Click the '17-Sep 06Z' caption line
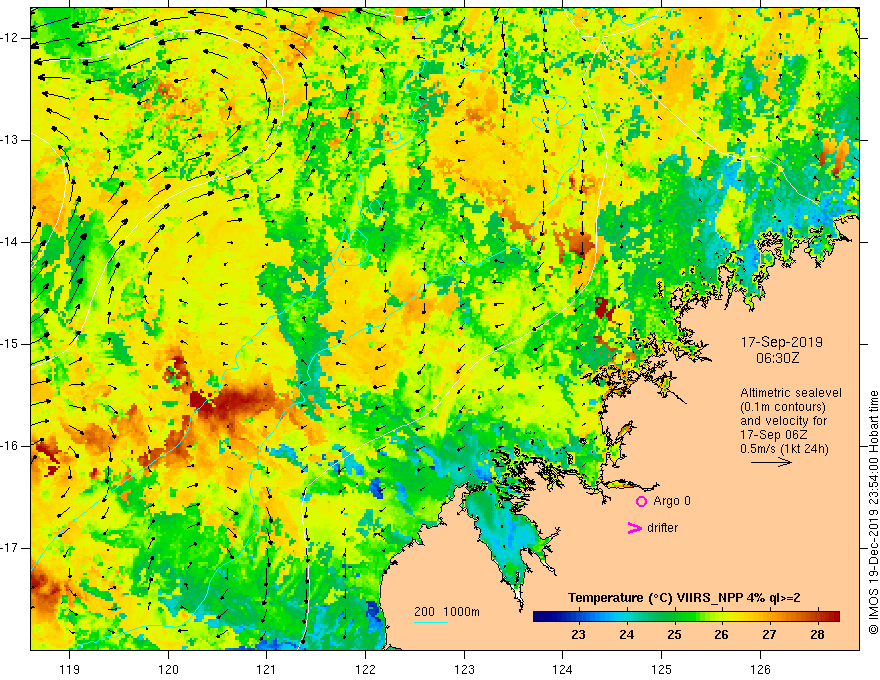Viewport: 880px width, 680px height. point(776,435)
